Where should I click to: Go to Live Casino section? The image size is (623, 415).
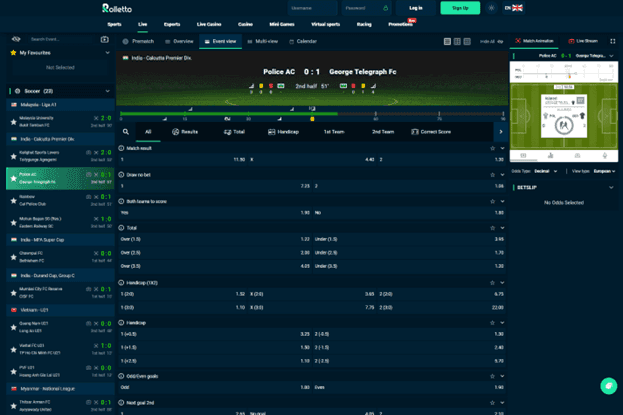(209, 24)
